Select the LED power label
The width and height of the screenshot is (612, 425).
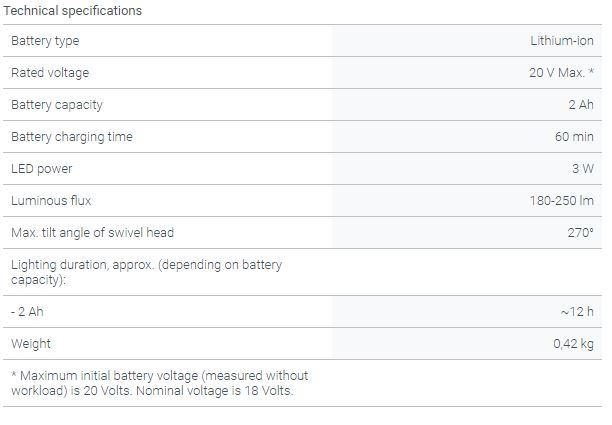(x=42, y=169)
